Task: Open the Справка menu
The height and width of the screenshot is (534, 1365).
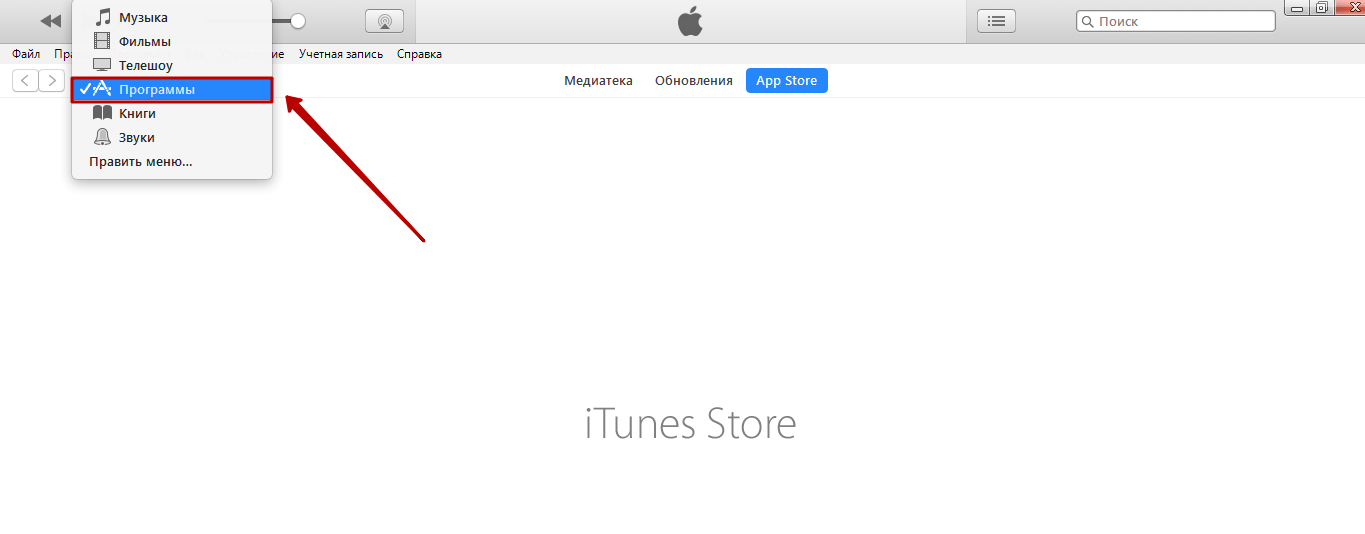Action: click(419, 54)
